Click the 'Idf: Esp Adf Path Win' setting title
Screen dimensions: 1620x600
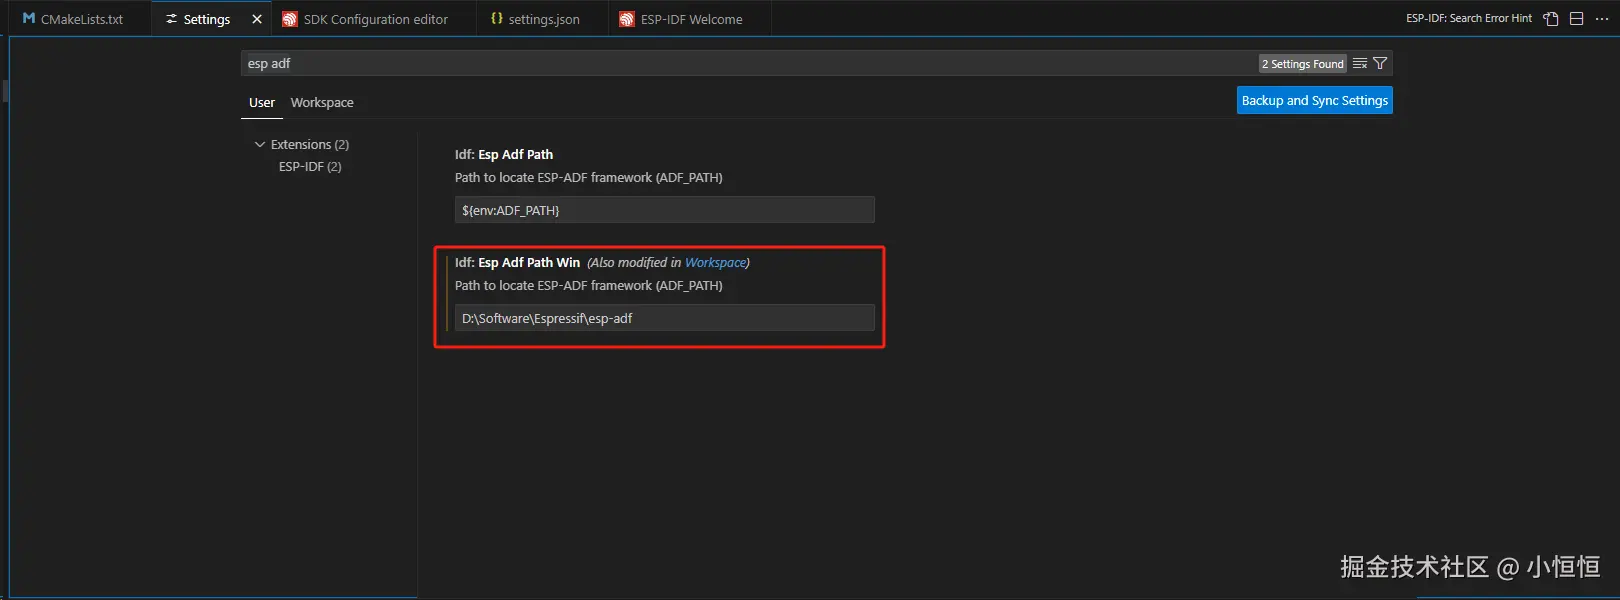pos(517,262)
